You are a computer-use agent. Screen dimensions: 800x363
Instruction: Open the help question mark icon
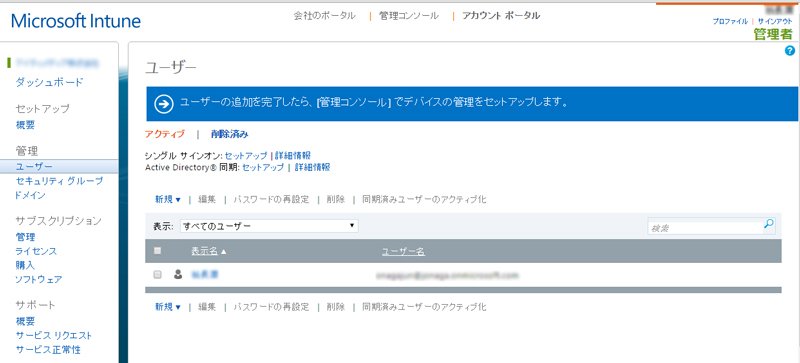click(x=790, y=51)
